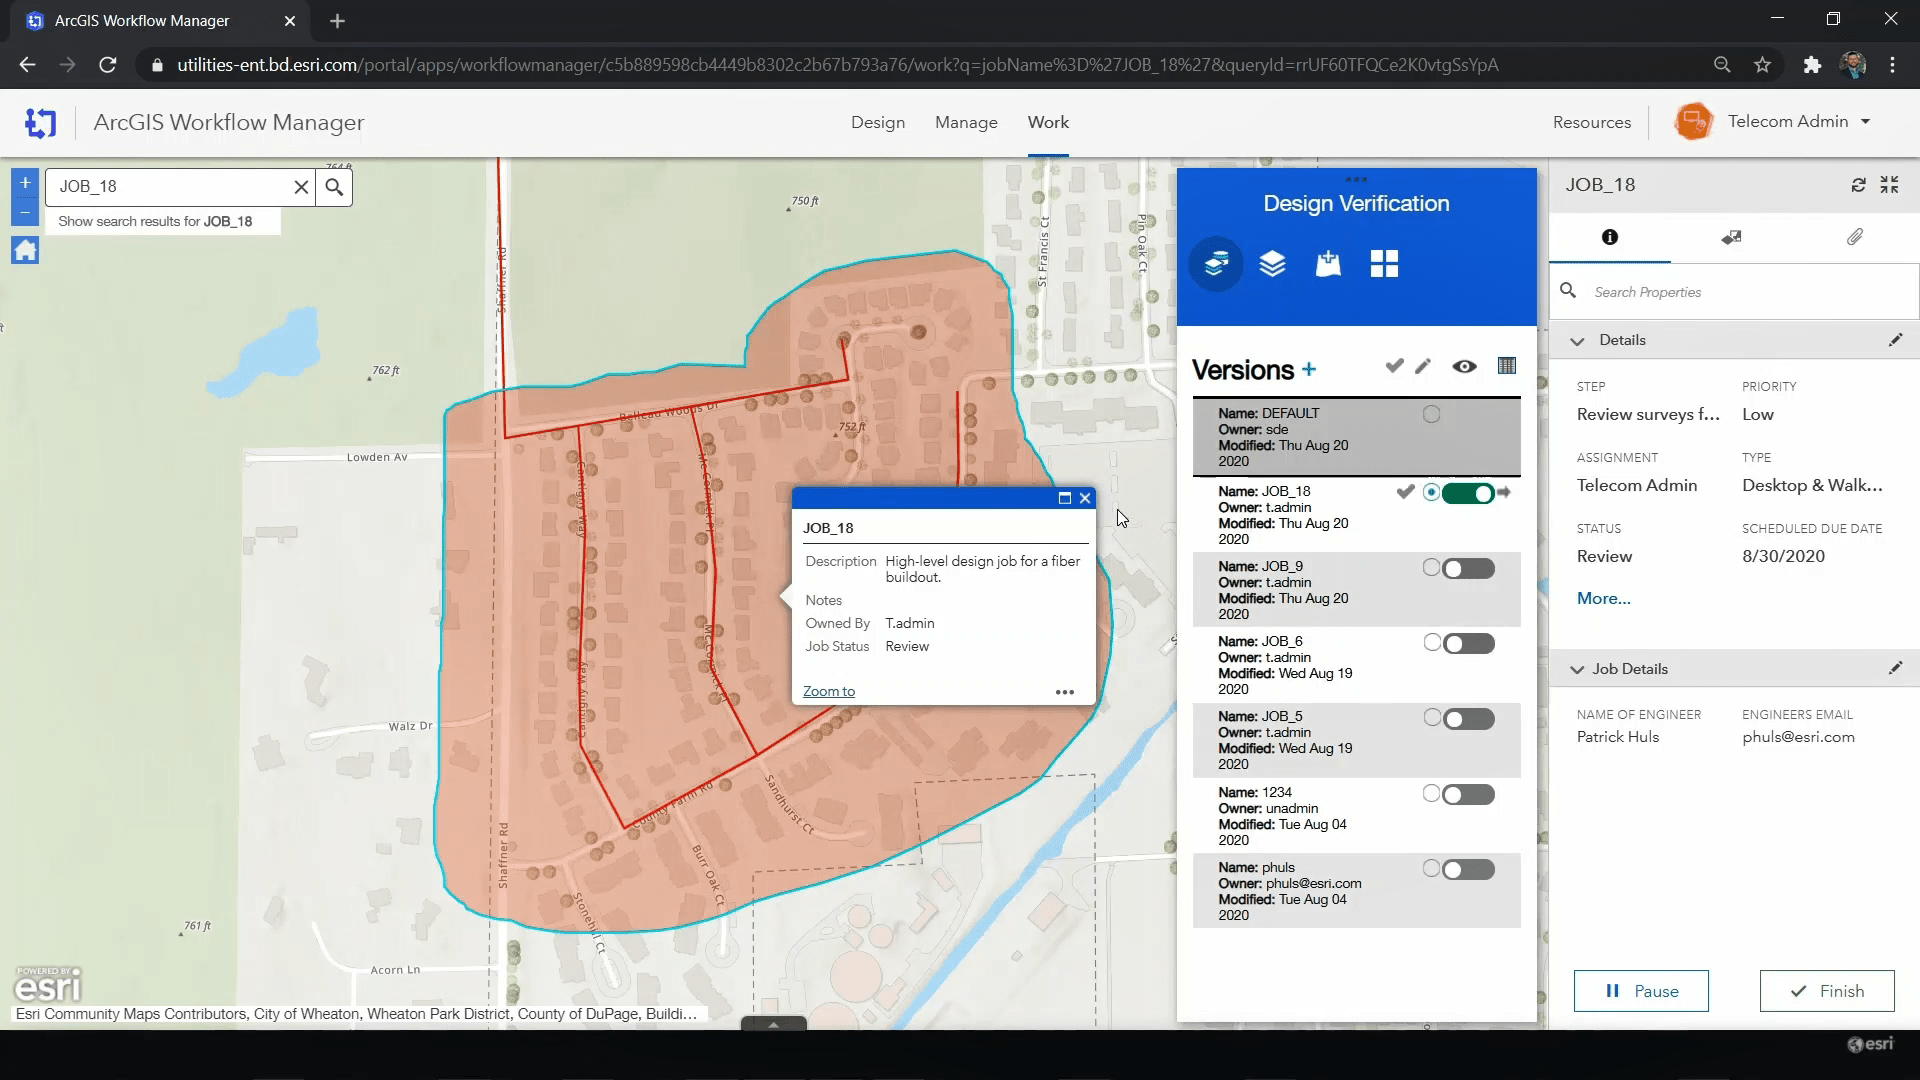Viewport: 1920px width, 1080px height.
Task: Click the grid/tiles icon in Versions toolbar
Action: 1507,367
